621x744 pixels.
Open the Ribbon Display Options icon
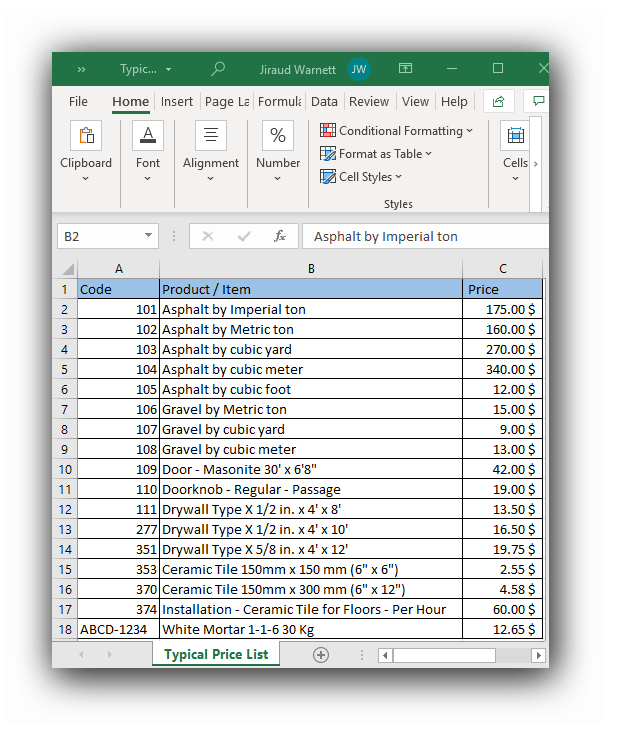pyautogui.click(x=405, y=69)
